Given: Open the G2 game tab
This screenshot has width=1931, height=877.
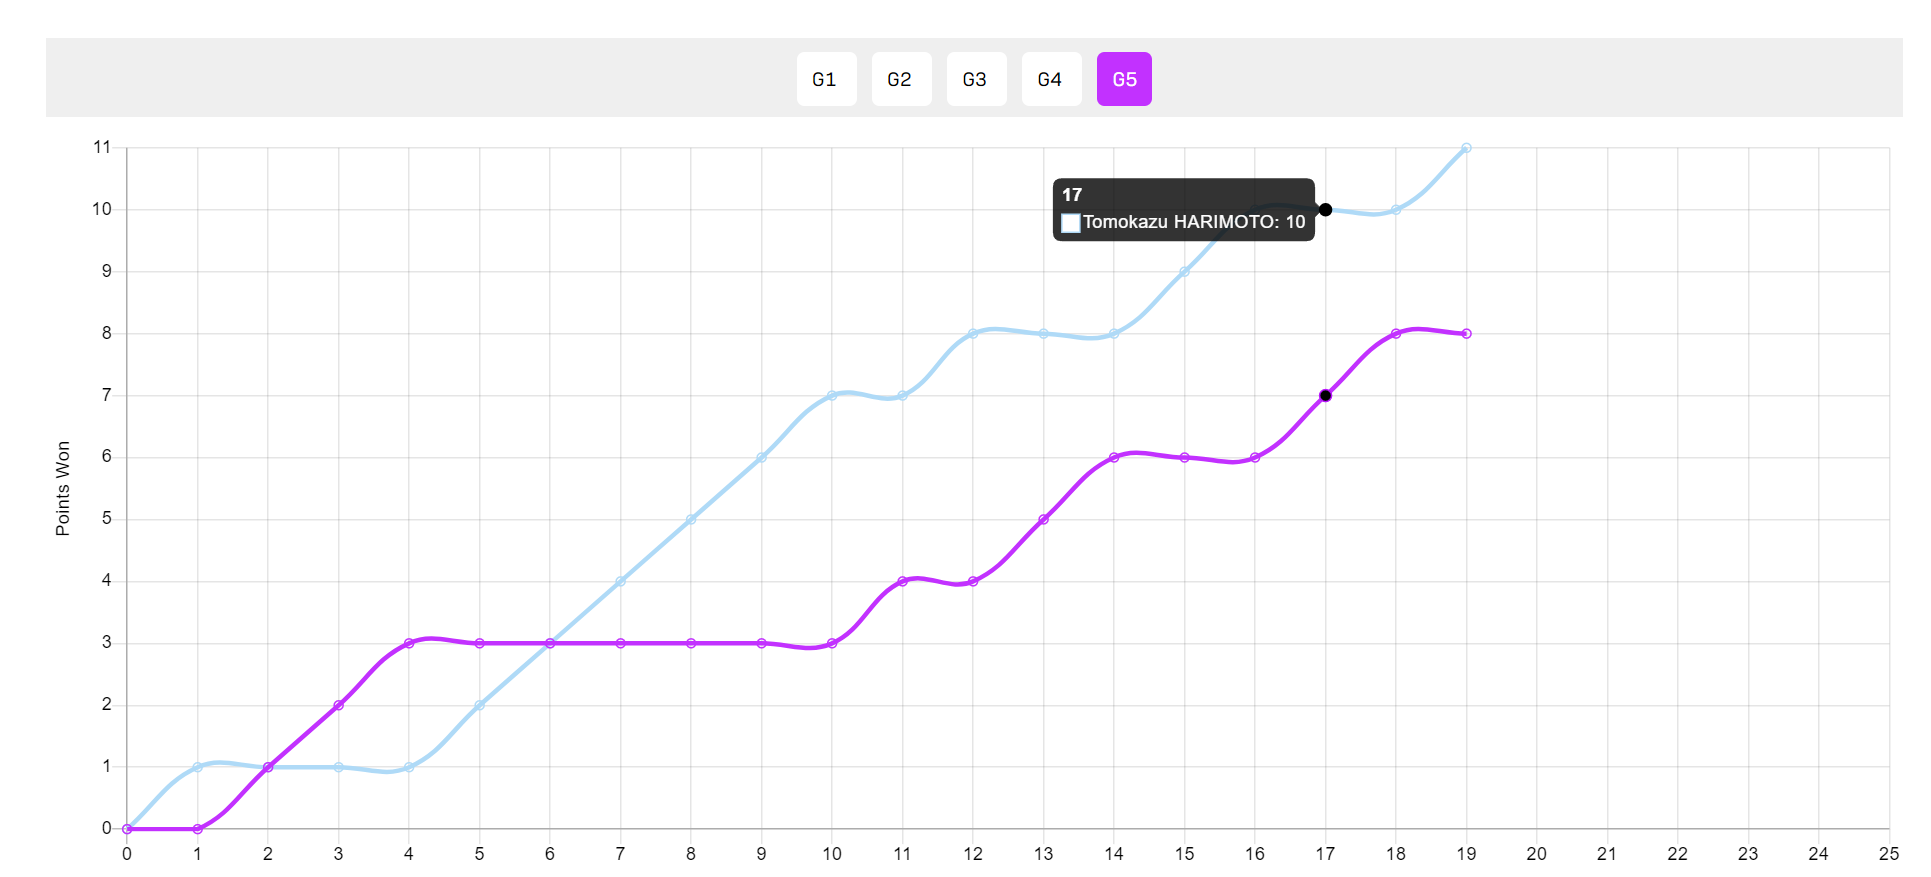Looking at the screenshot, I should 900,79.
